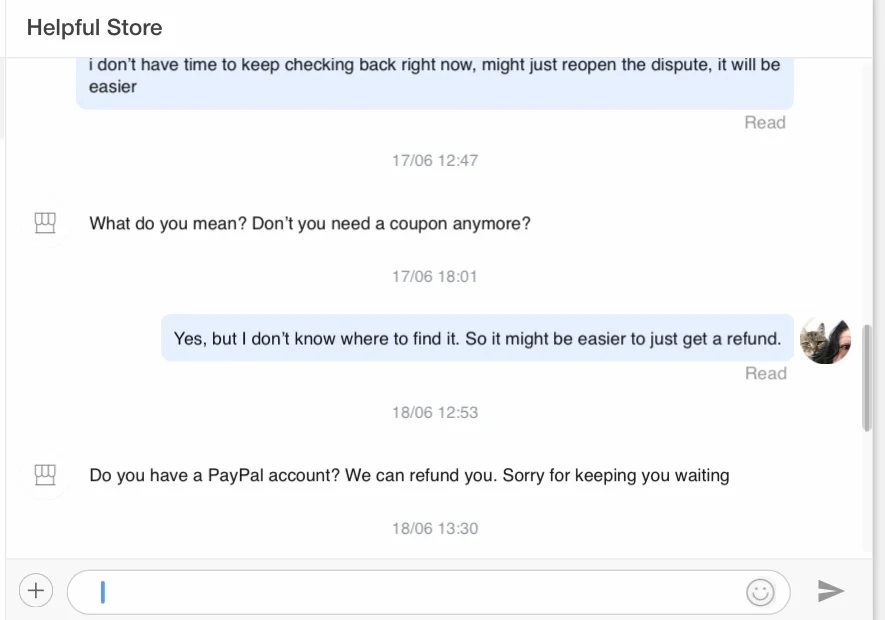The width and height of the screenshot is (885, 620).
Task: Click the cat profile picture avatar
Action: pyautogui.click(x=825, y=340)
